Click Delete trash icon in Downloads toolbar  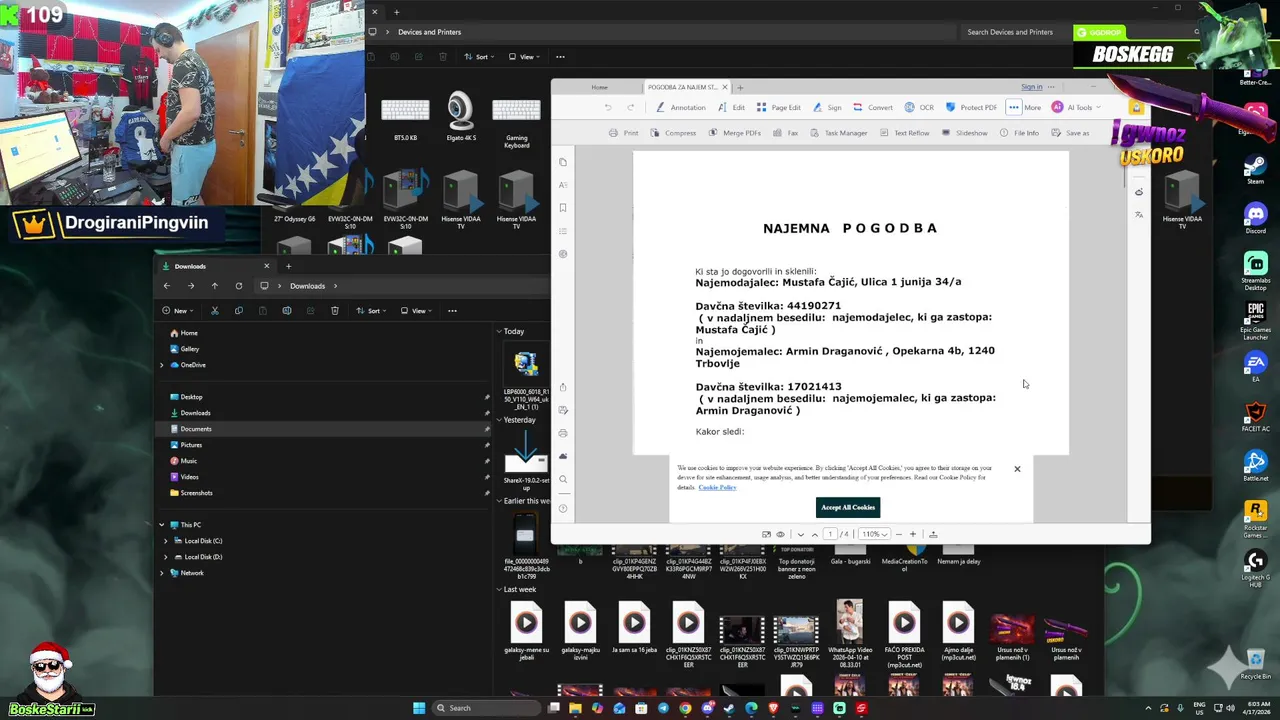pyautogui.click(x=335, y=310)
